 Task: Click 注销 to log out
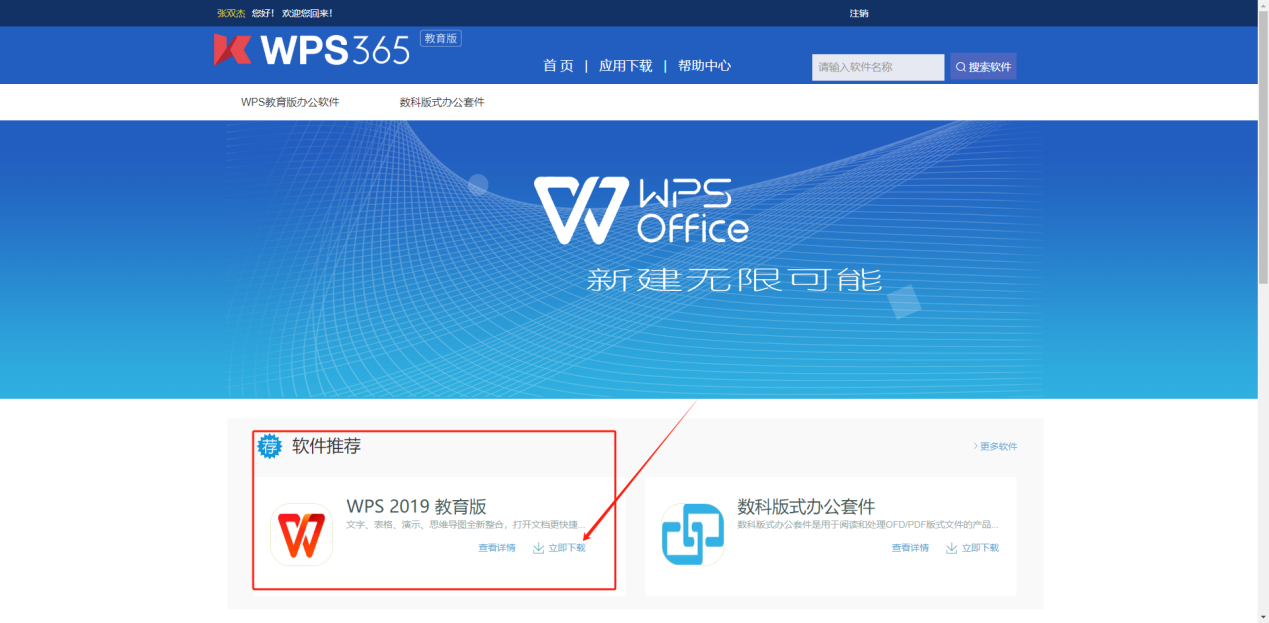click(859, 13)
